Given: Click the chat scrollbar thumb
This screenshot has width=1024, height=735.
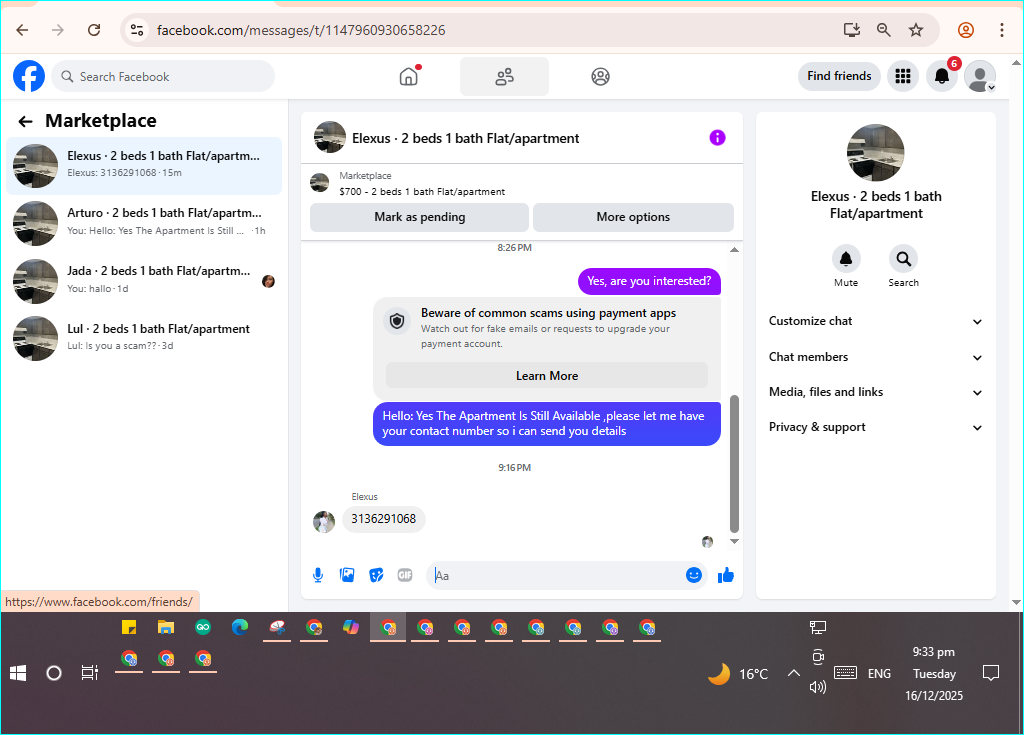Looking at the screenshot, I should coord(734,464).
